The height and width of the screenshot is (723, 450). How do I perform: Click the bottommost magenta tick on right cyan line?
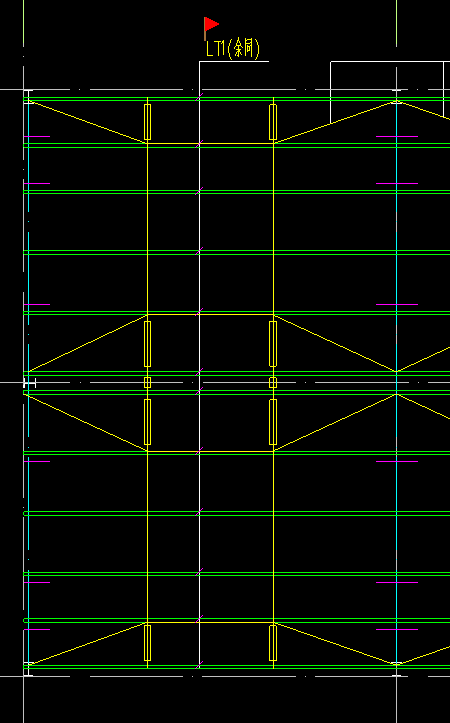point(397,629)
